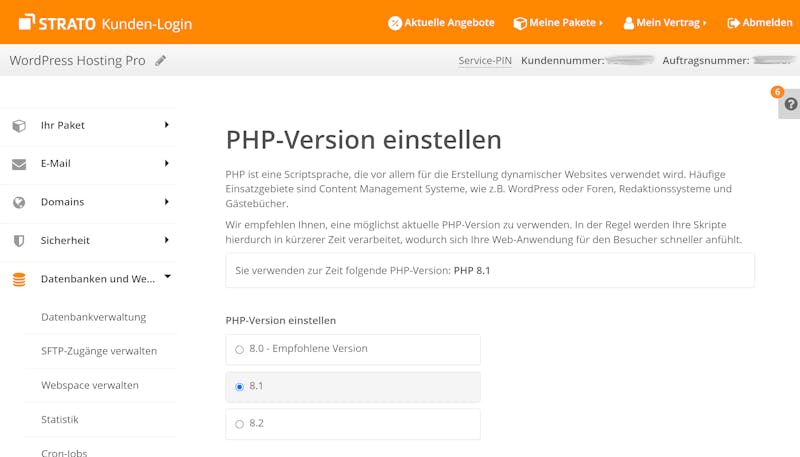The image size is (800, 457).
Task: Click the Sicherheit shield icon
Action: coord(19,241)
